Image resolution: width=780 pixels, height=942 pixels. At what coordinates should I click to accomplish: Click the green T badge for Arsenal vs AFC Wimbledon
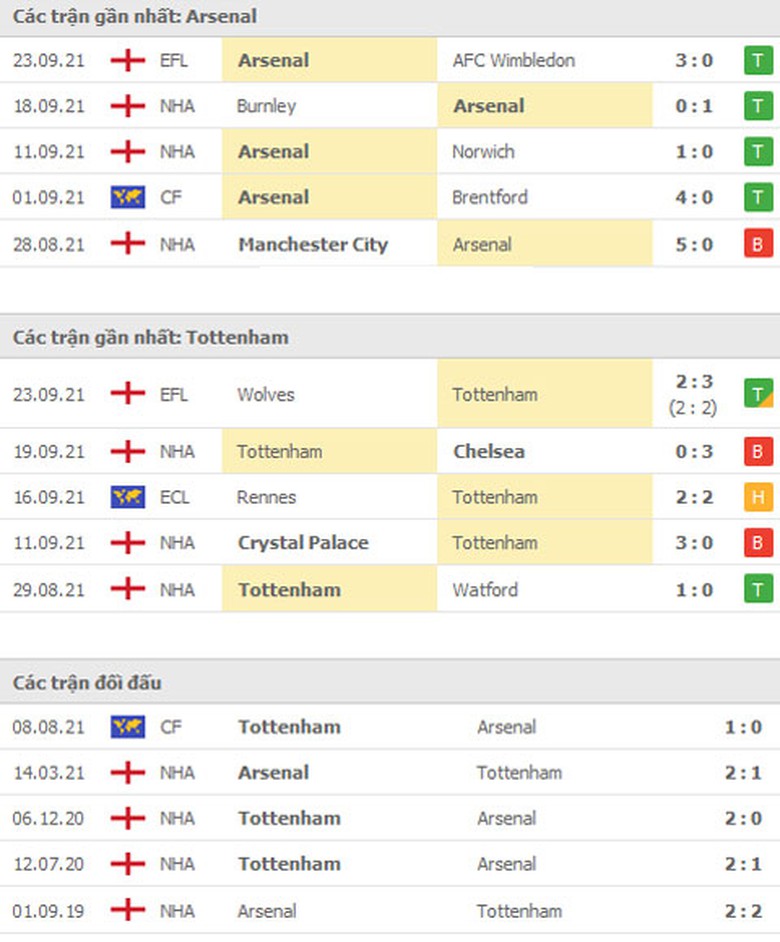click(758, 60)
